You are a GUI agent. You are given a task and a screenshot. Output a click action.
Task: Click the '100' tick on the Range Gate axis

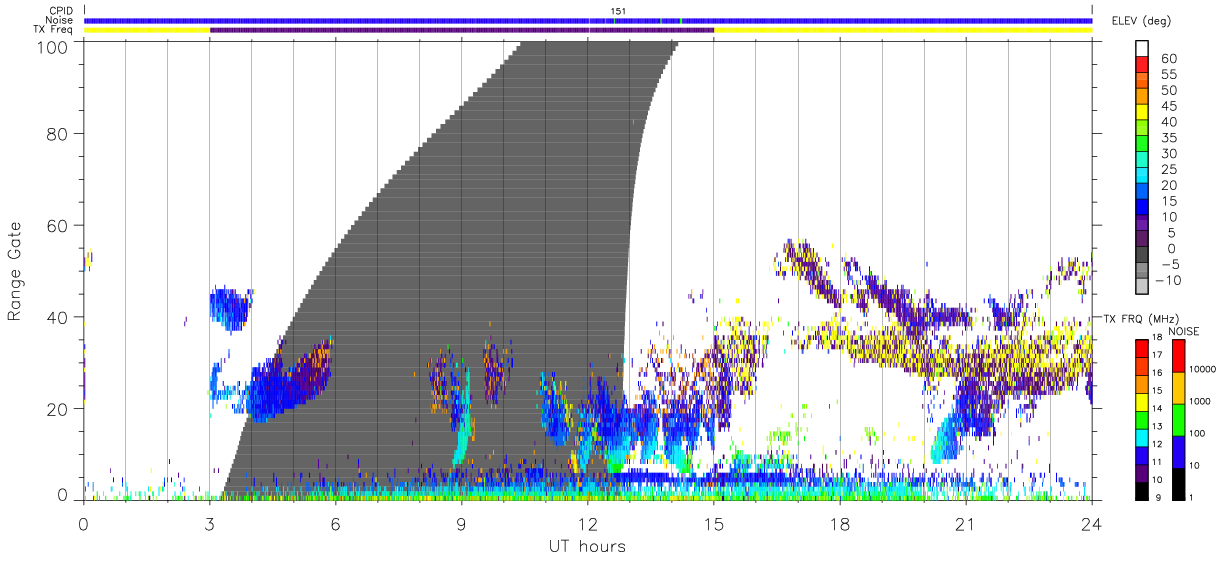pos(54,47)
